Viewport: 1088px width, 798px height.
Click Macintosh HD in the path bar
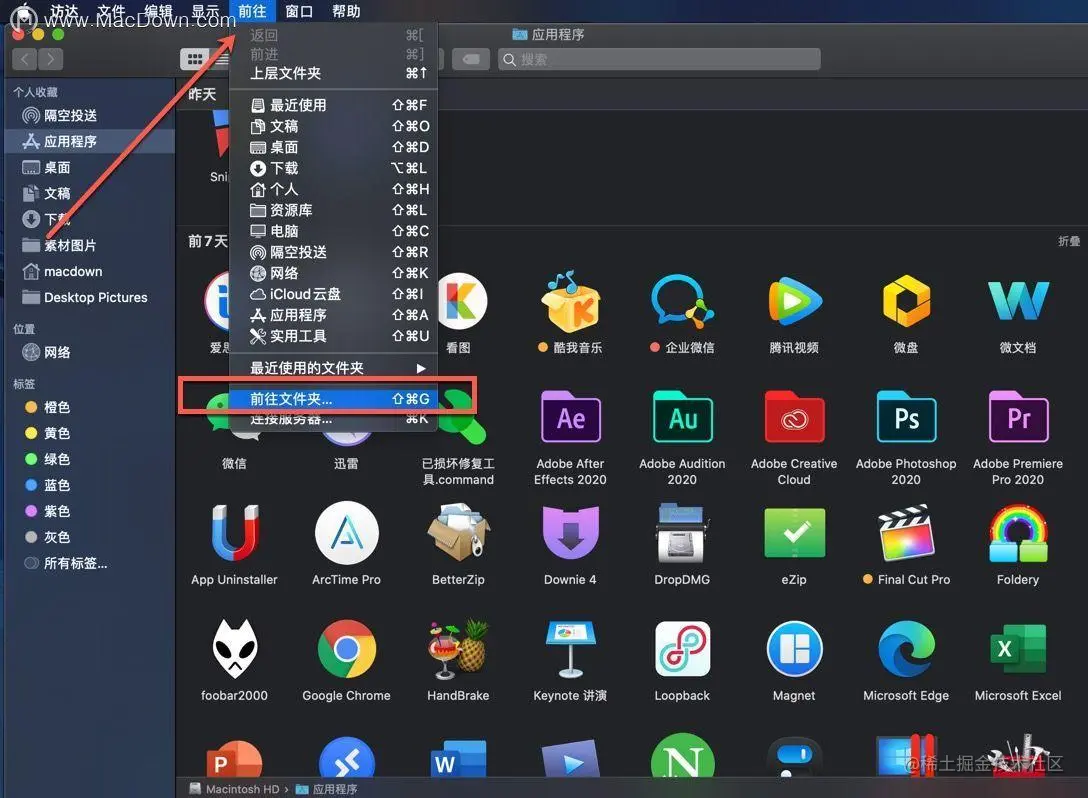[x=235, y=789]
